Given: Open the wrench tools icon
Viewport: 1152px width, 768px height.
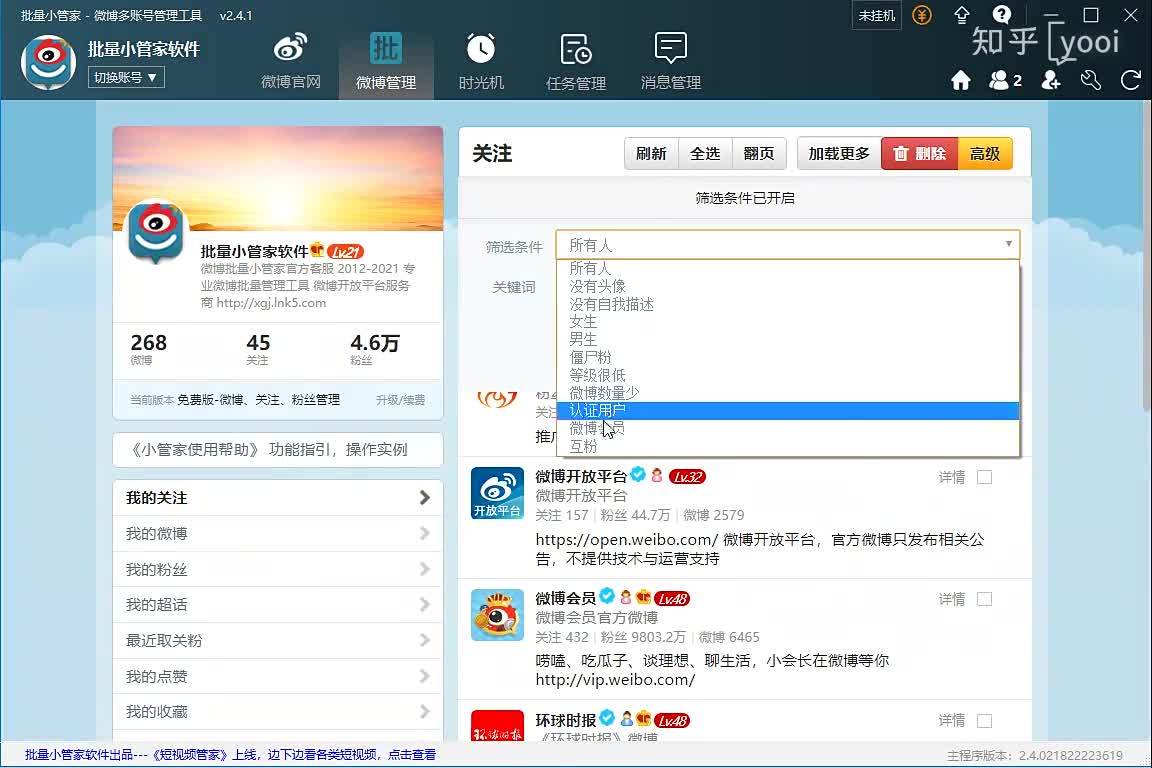Looking at the screenshot, I should click(1091, 81).
